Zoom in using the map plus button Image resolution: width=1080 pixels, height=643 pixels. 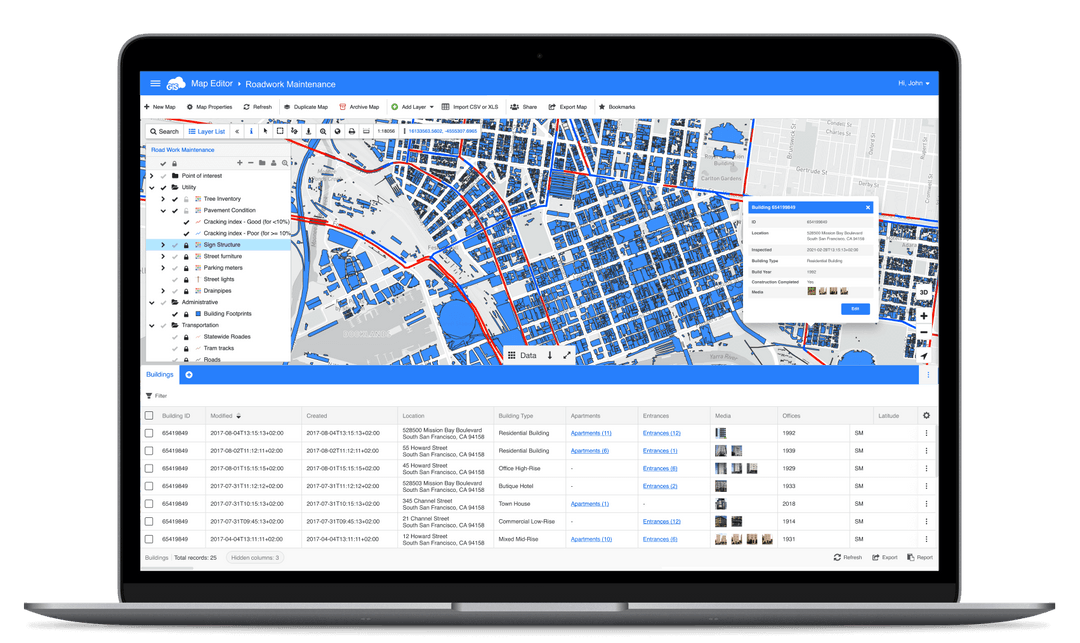click(x=923, y=315)
